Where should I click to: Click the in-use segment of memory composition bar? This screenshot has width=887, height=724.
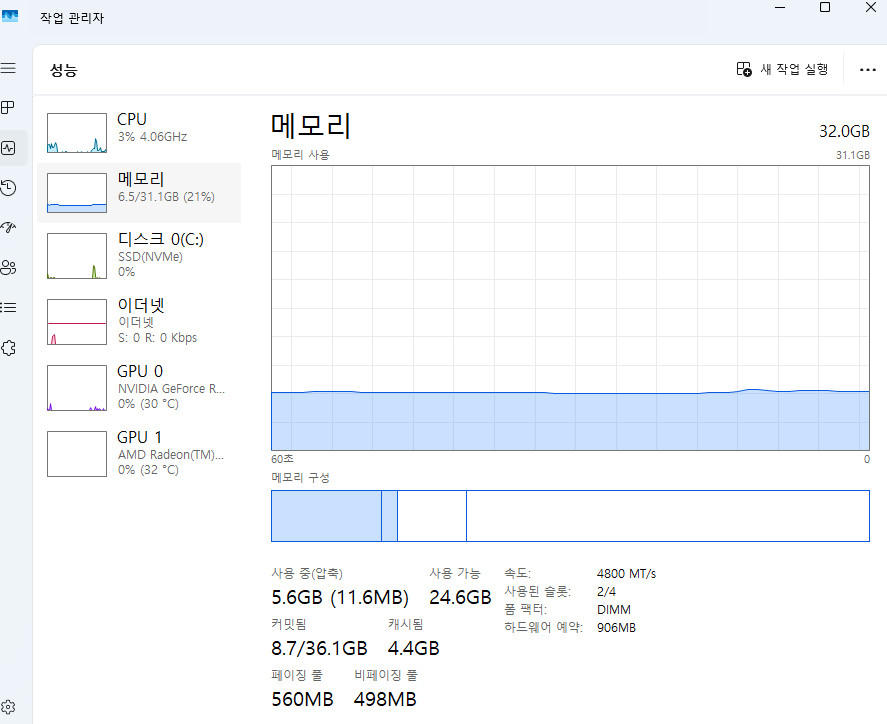pyautogui.click(x=326, y=516)
